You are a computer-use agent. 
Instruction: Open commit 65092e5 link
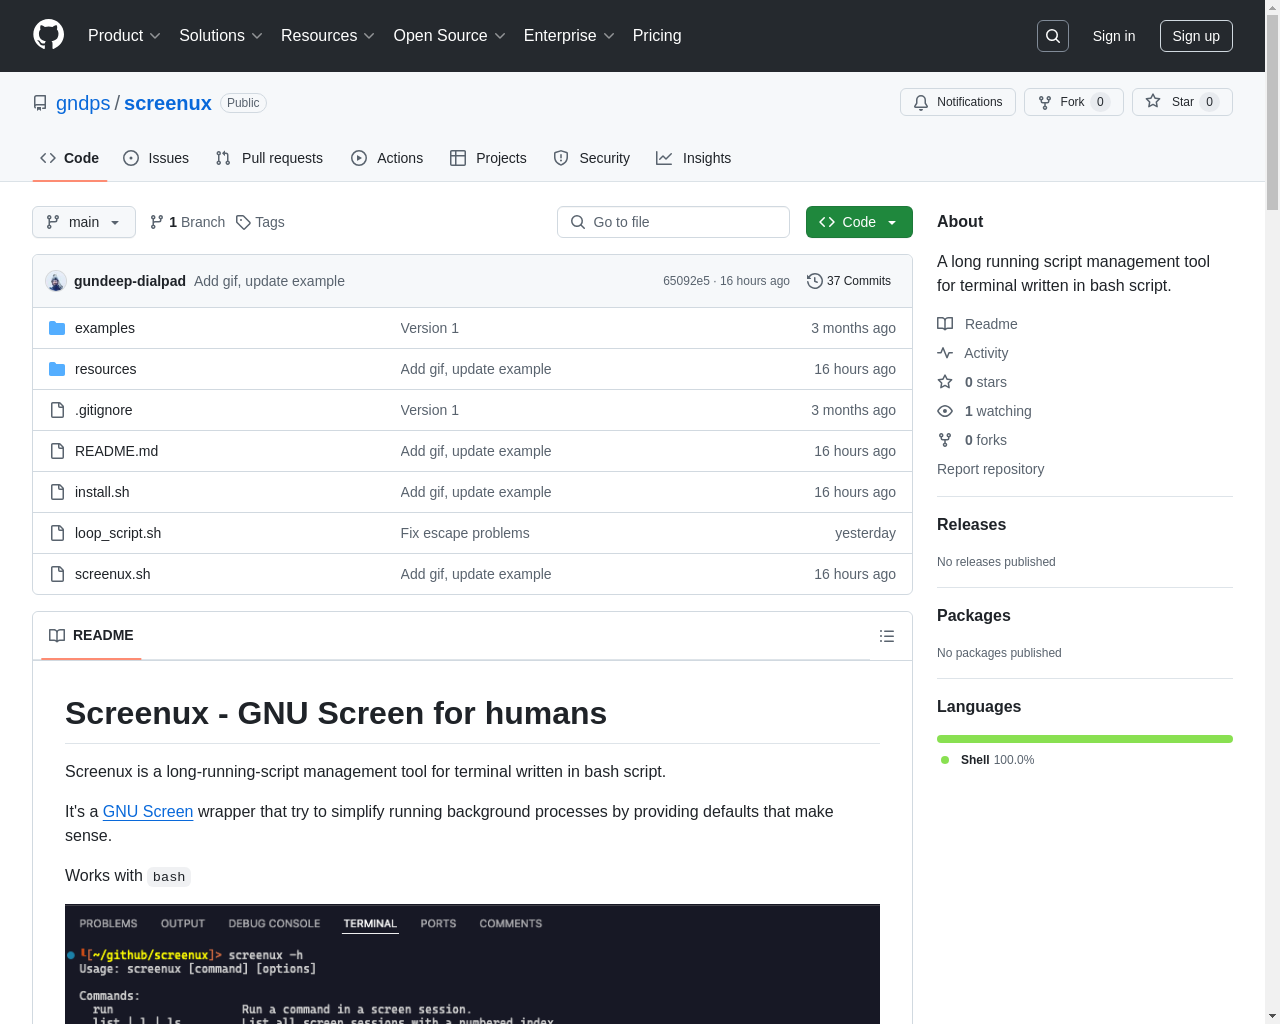pyautogui.click(x=686, y=281)
